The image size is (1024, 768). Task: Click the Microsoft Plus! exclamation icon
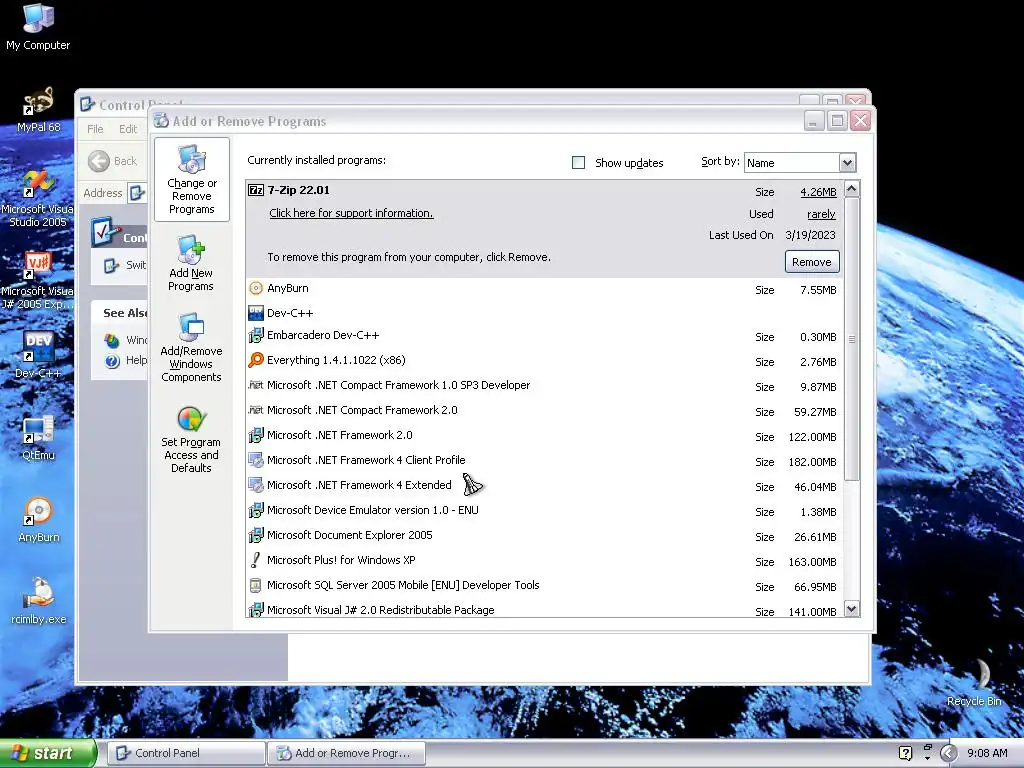pyautogui.click(x=255, y=560)
